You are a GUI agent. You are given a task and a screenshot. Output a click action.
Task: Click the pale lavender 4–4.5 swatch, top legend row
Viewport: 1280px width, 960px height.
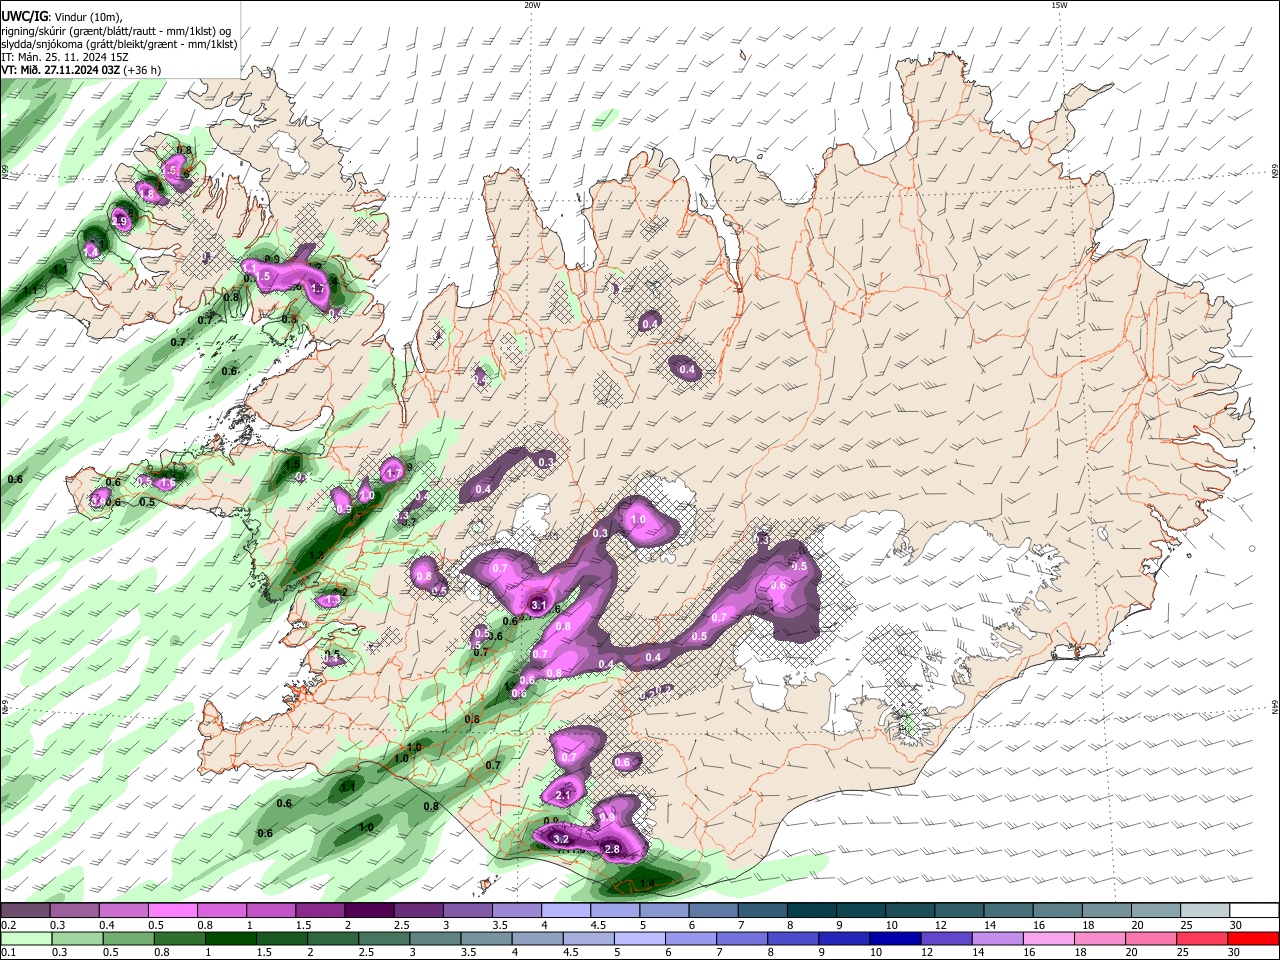[x=564, y=910]
